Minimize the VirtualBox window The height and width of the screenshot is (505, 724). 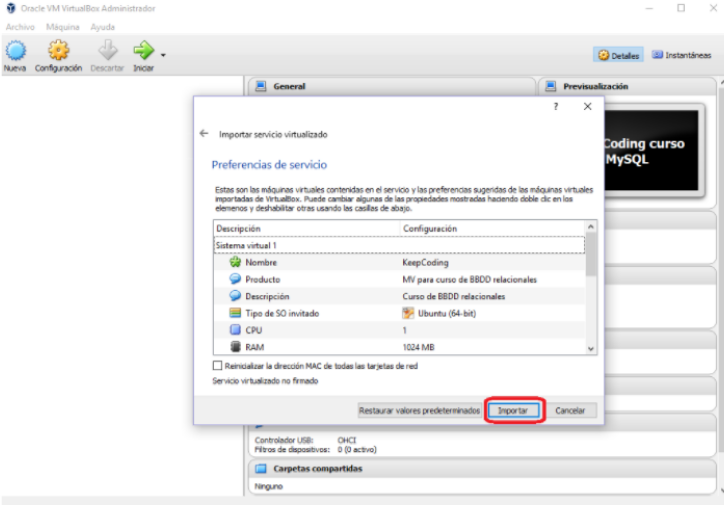tap(649, 8)
